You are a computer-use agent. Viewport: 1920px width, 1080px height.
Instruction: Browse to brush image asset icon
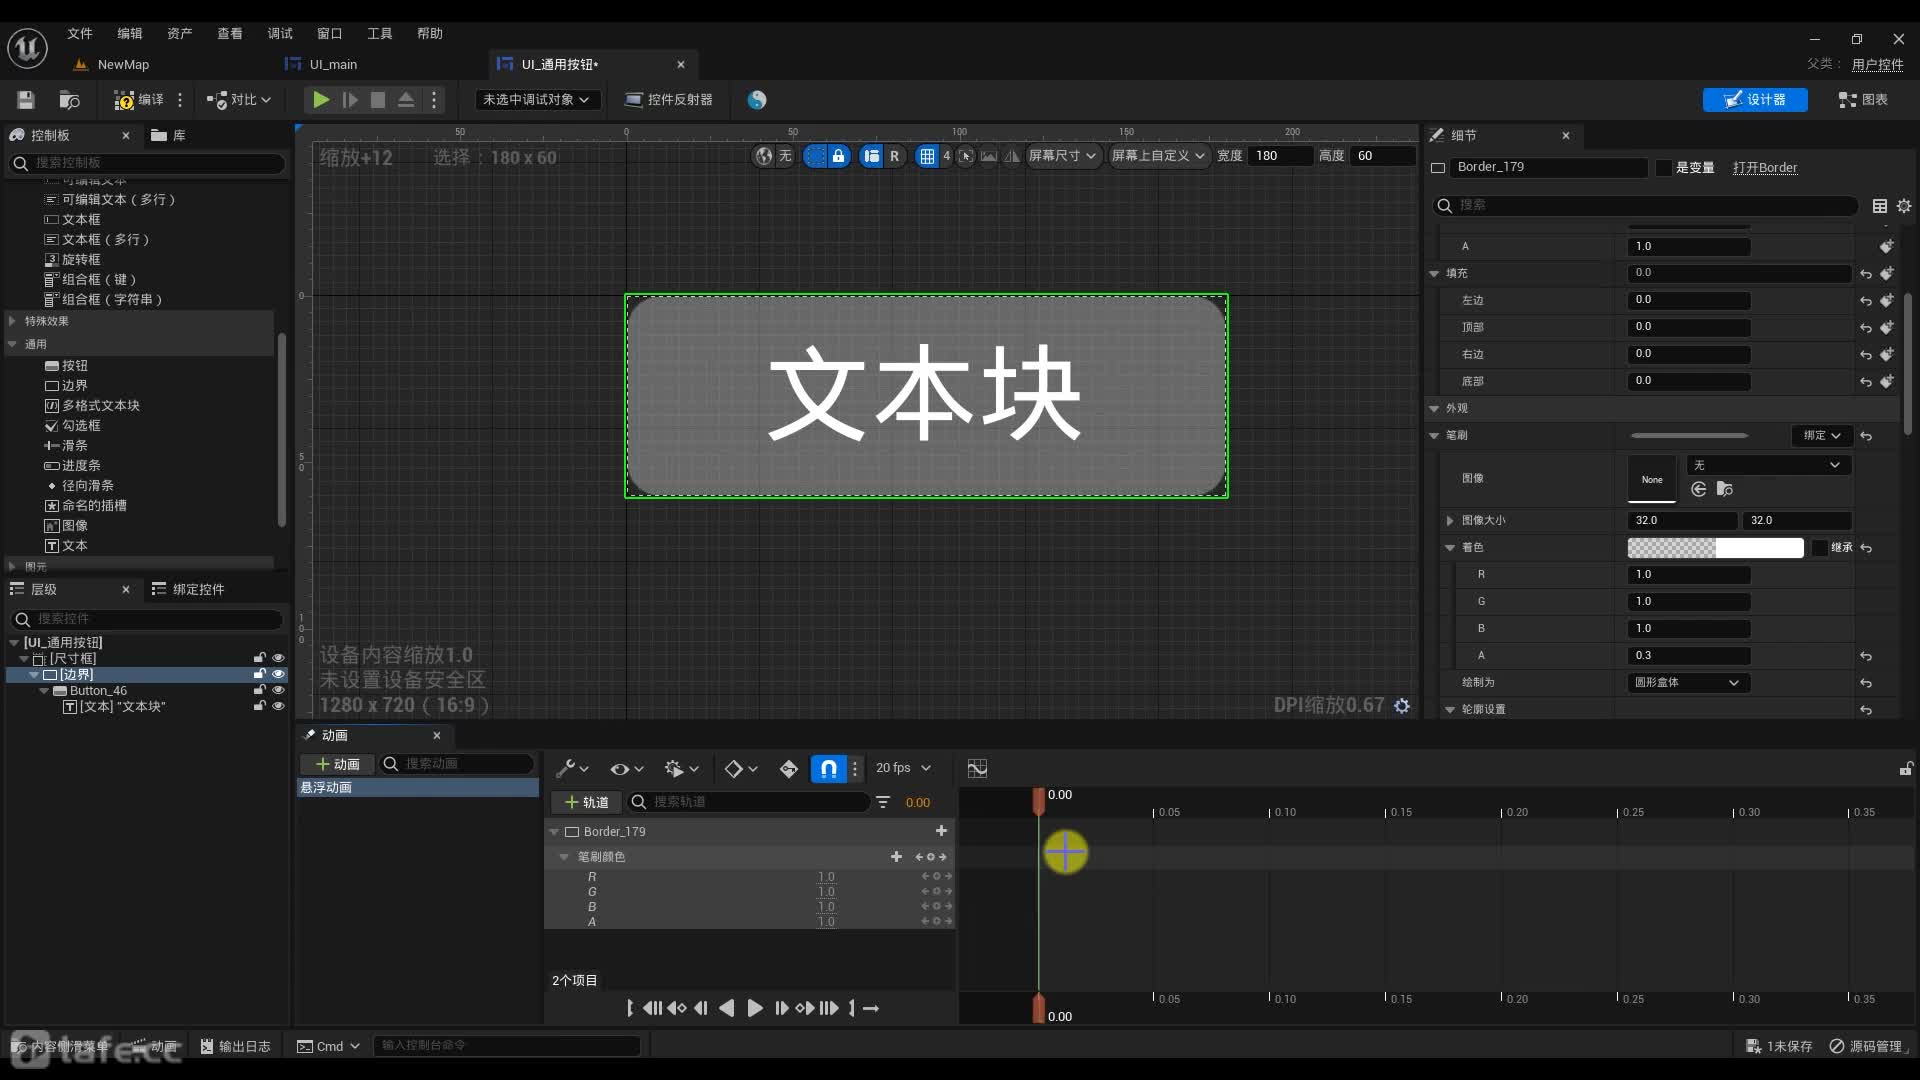(x=1724, y=489)
